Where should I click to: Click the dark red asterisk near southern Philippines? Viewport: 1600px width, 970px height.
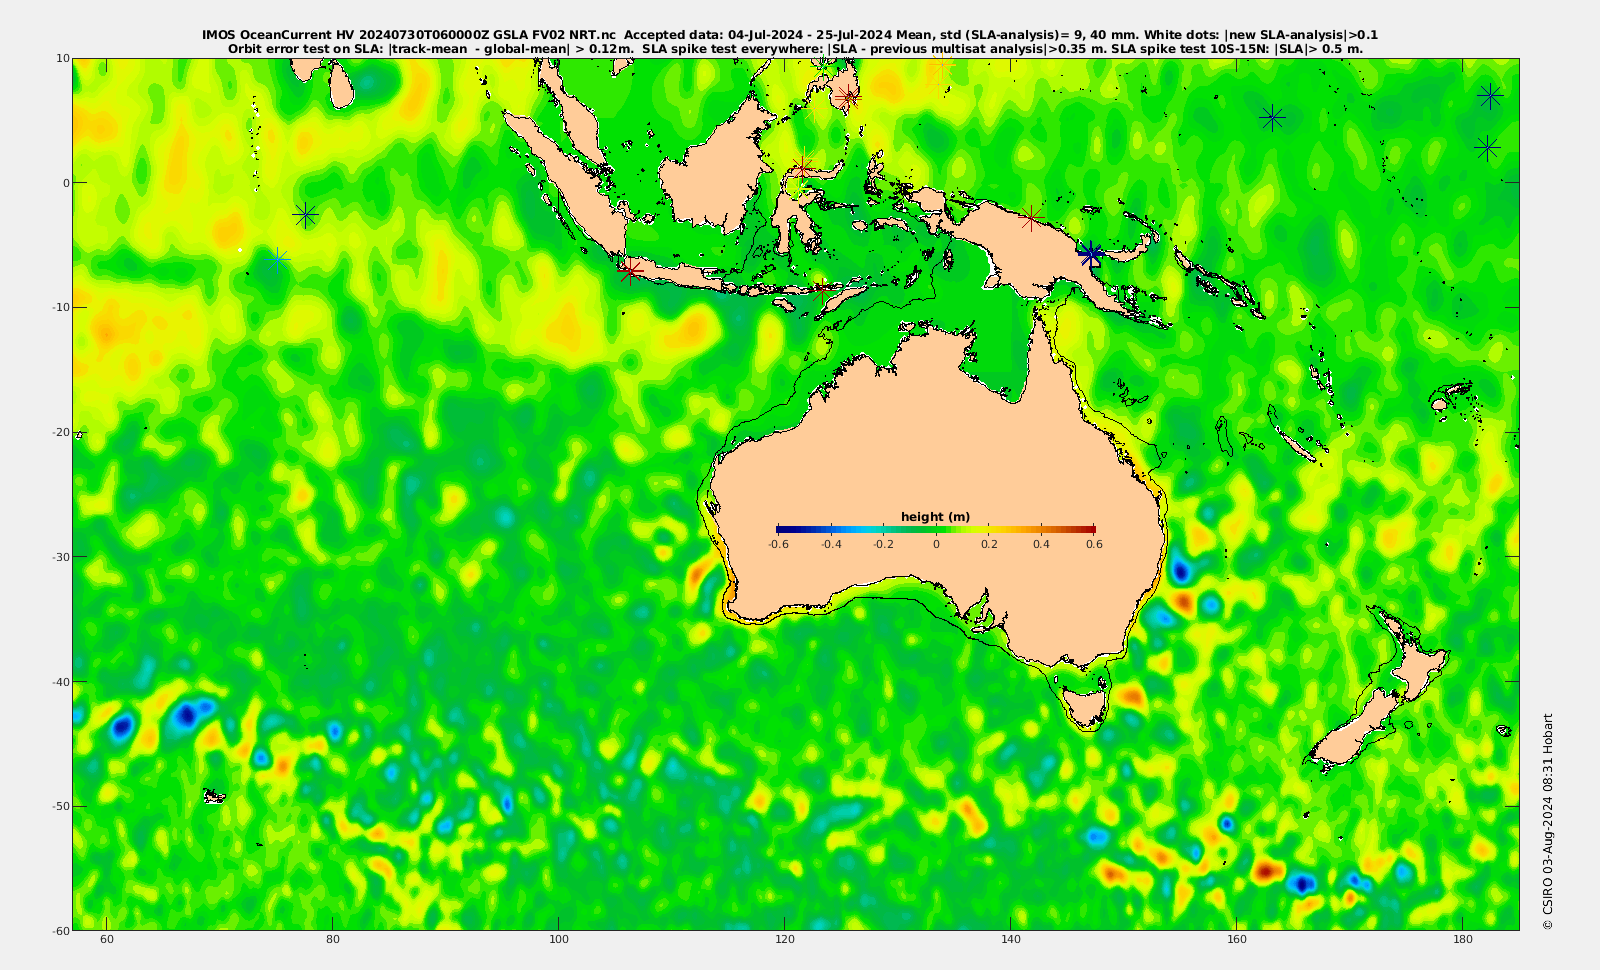coord(848,98)
